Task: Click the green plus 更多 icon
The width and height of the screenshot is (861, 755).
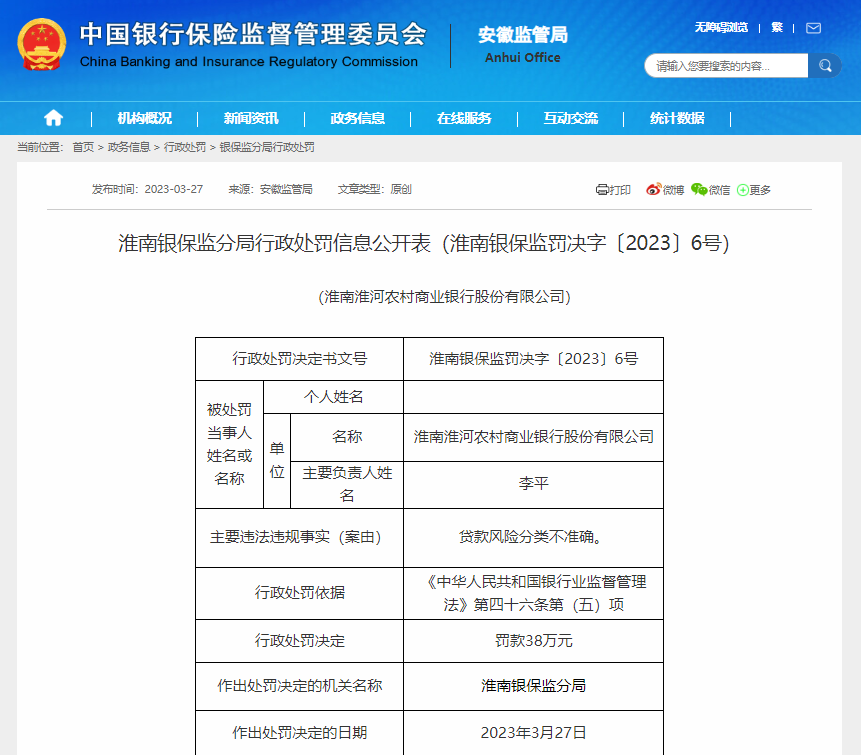Action: tap(742, 190)
